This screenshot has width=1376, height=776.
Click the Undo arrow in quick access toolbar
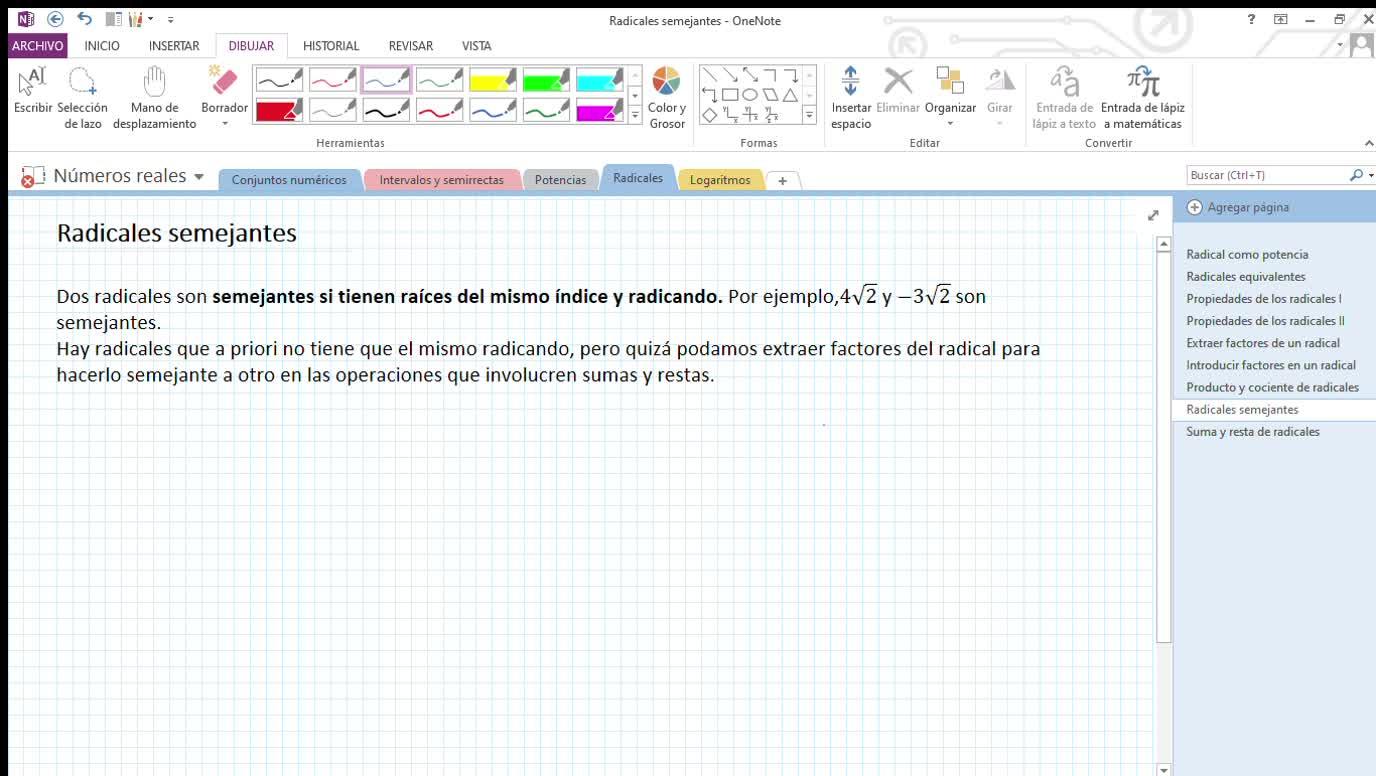[84, 19]
